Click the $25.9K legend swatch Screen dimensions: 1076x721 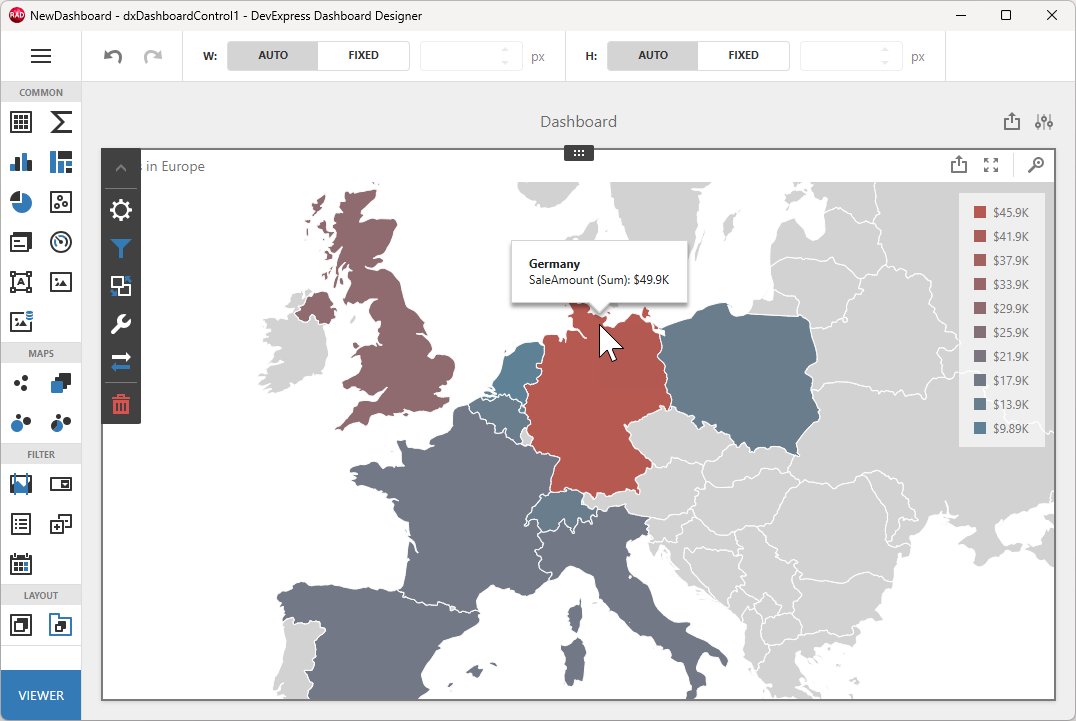pos(980,333)
